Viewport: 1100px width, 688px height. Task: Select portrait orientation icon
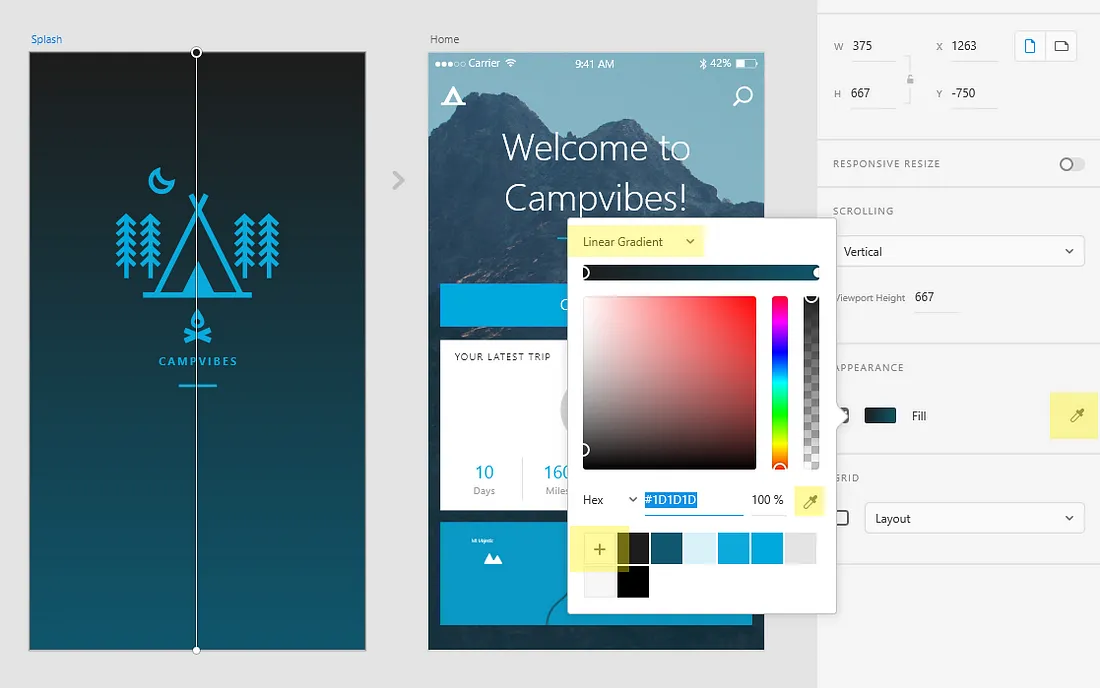click(1030, 46)
